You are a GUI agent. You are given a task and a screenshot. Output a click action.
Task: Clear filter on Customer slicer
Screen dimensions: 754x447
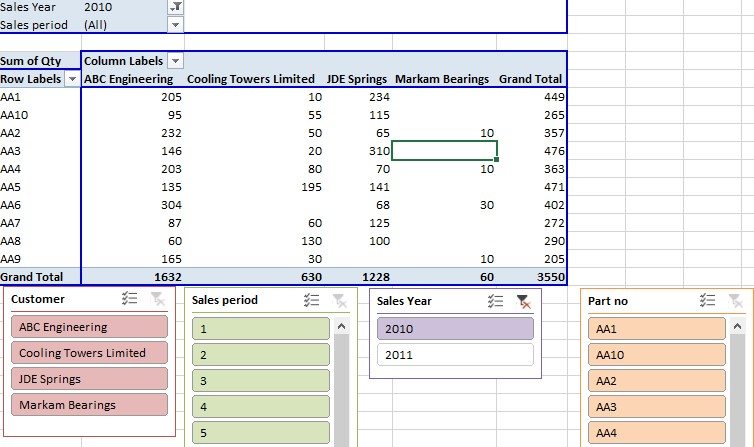(156, 299)
